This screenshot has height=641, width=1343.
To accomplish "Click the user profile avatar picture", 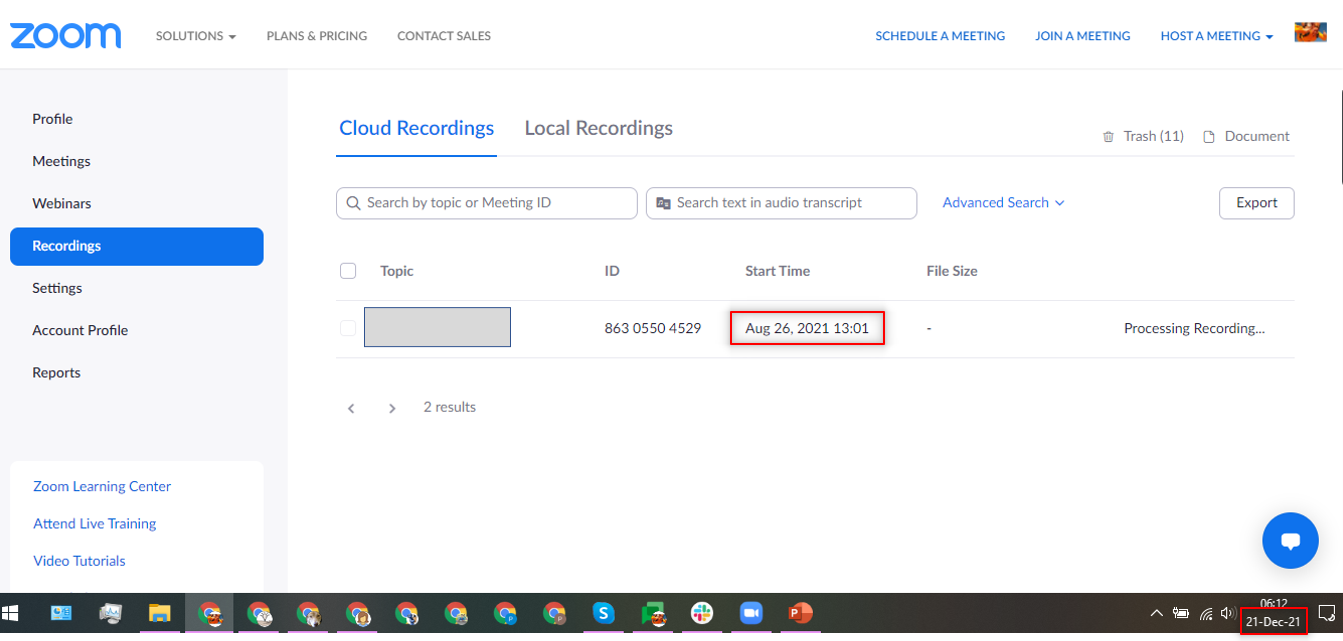I will click(x=1310, y=33).
